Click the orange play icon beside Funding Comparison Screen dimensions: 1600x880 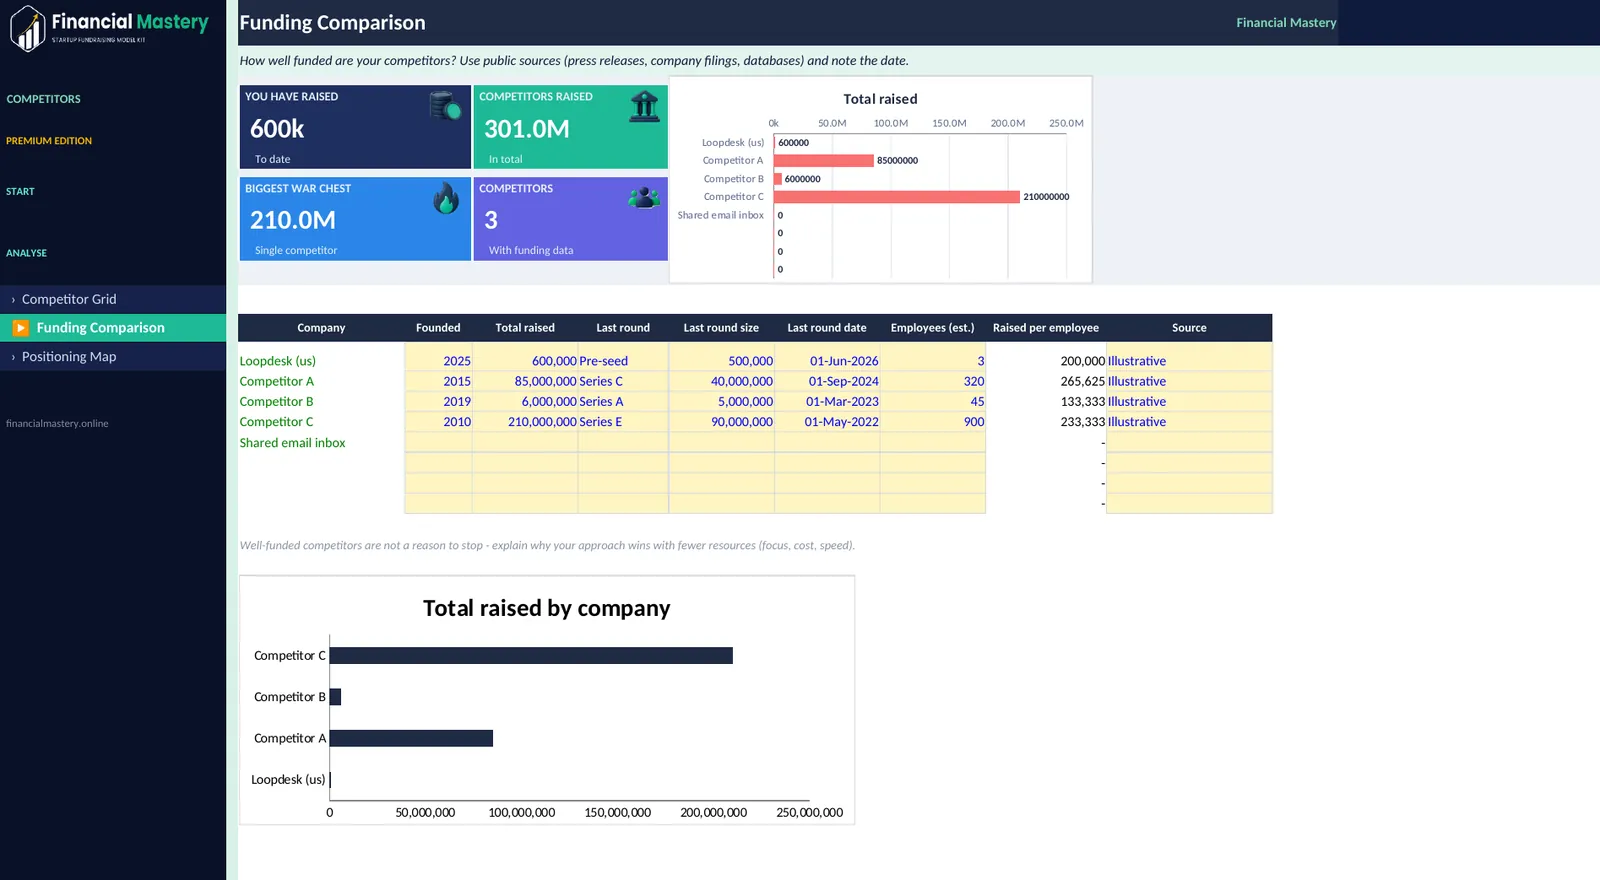tap(21, 328)
